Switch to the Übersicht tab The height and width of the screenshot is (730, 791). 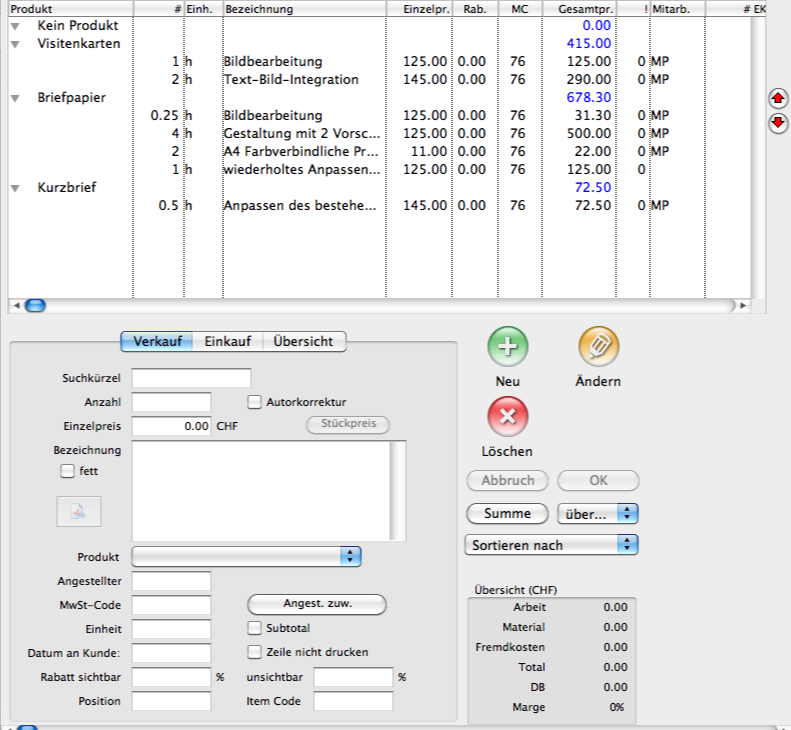click(x=303, y=342)
